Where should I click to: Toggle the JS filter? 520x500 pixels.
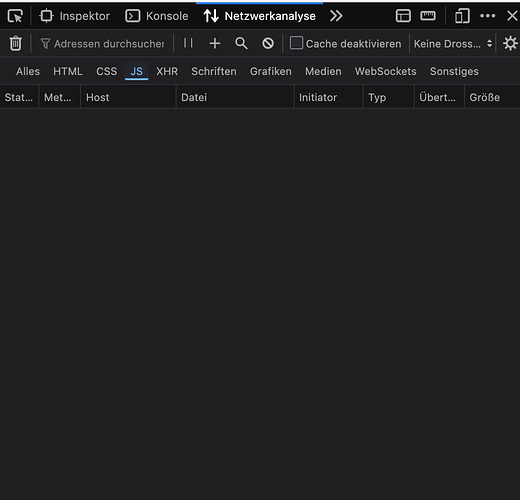point(137,71)
